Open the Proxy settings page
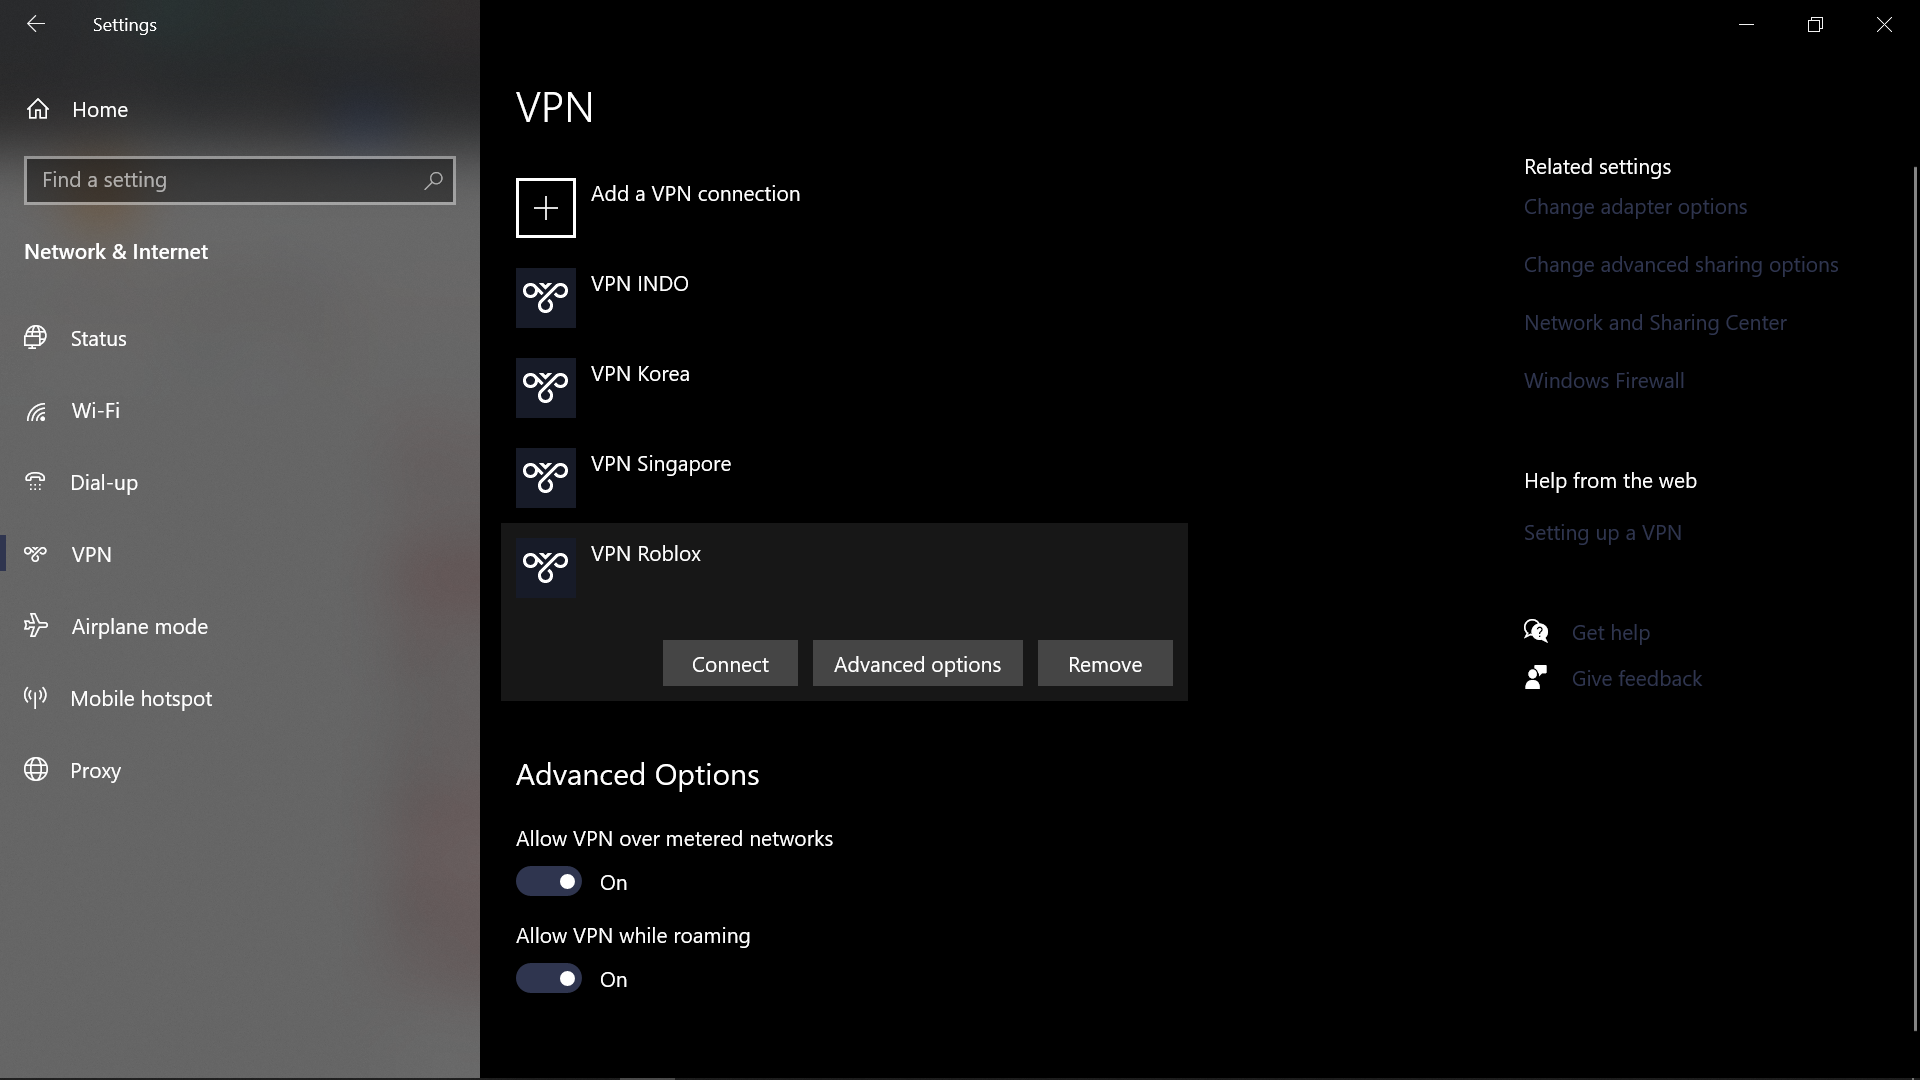The width and height of the screenshot is (1920, 1080). tap(95, 771)
